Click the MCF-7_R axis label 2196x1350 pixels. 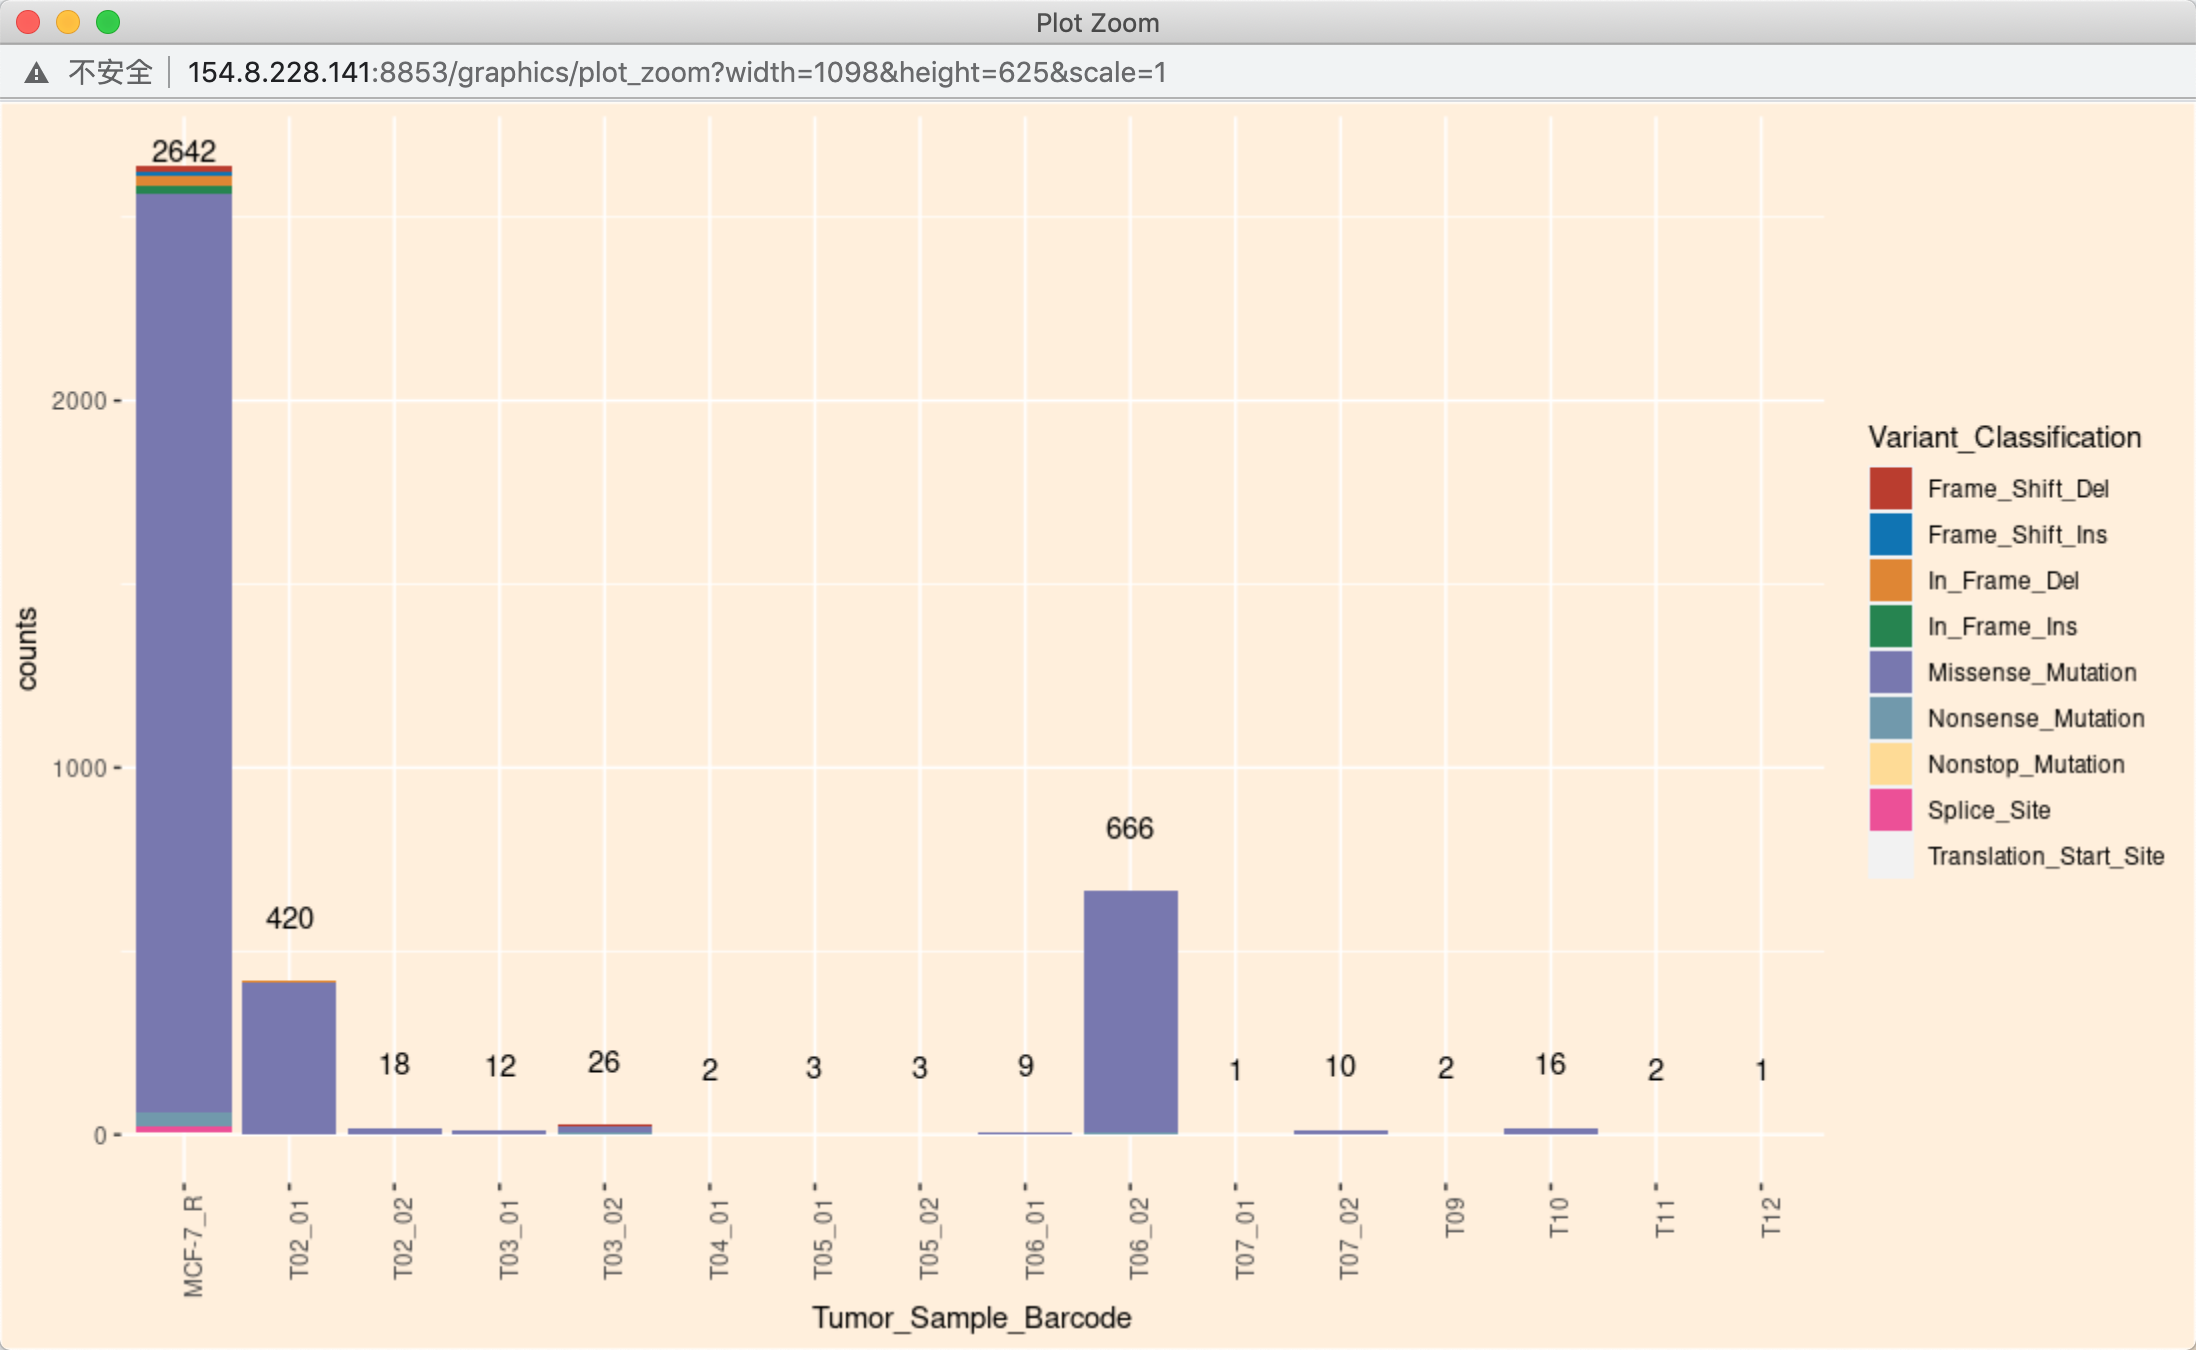tap(193, 1246)
